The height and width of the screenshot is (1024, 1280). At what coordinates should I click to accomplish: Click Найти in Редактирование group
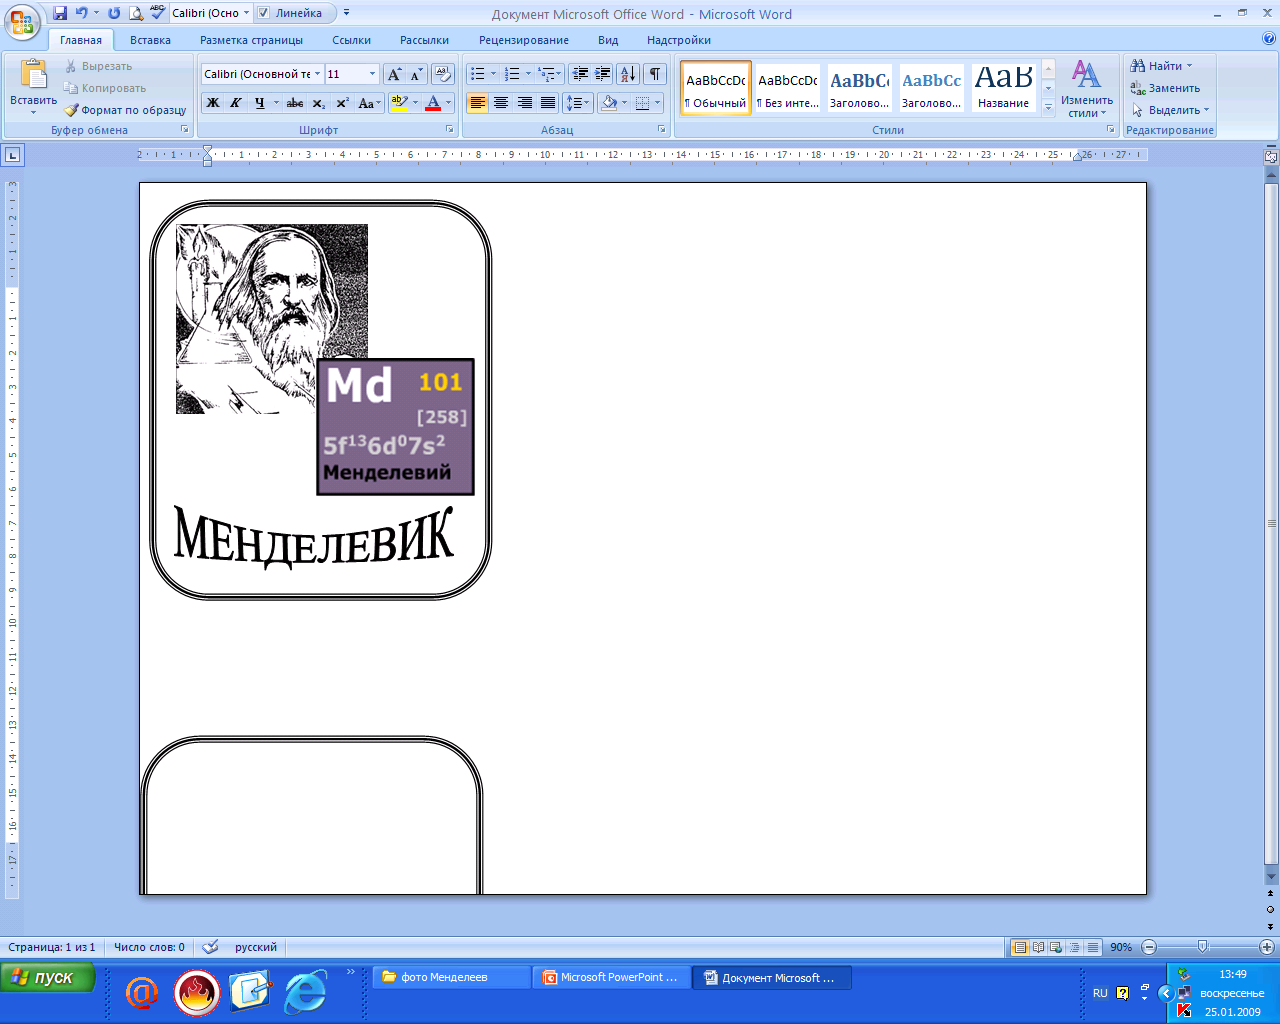1161,66
